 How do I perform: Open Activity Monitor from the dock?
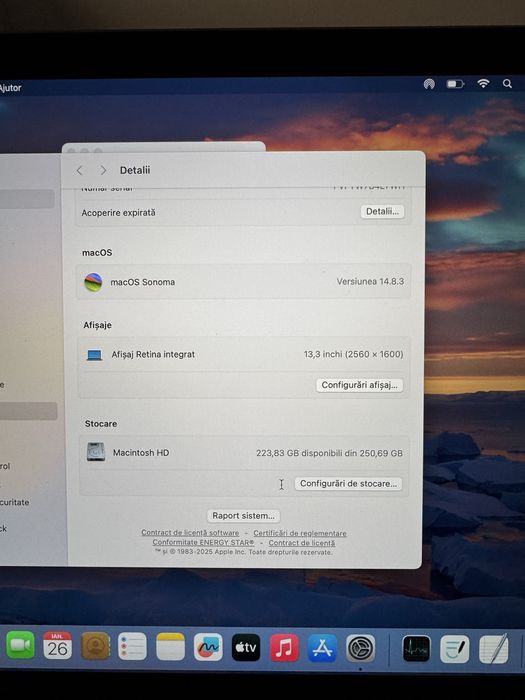416,649
